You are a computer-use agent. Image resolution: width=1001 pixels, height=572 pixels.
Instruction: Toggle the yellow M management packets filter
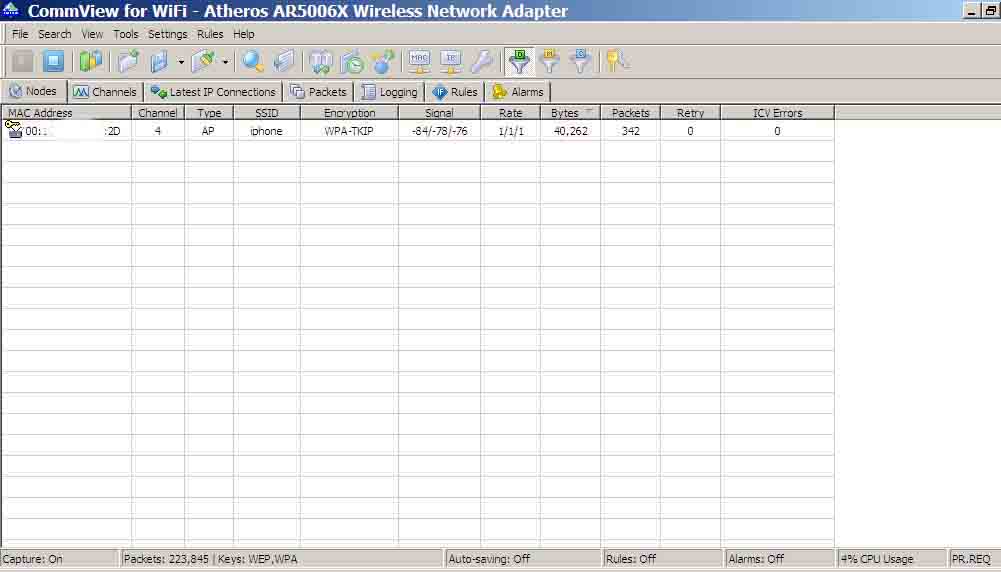(550, 61)
